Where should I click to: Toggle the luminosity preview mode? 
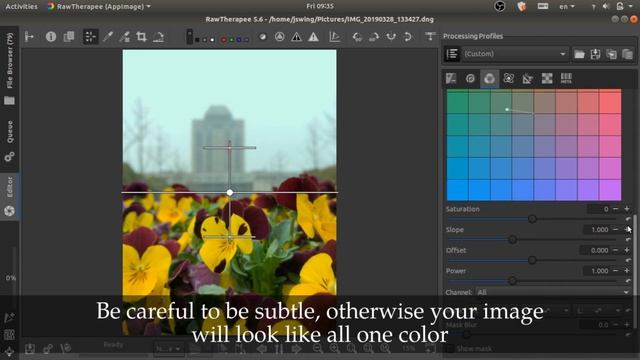tap(247, 40)
